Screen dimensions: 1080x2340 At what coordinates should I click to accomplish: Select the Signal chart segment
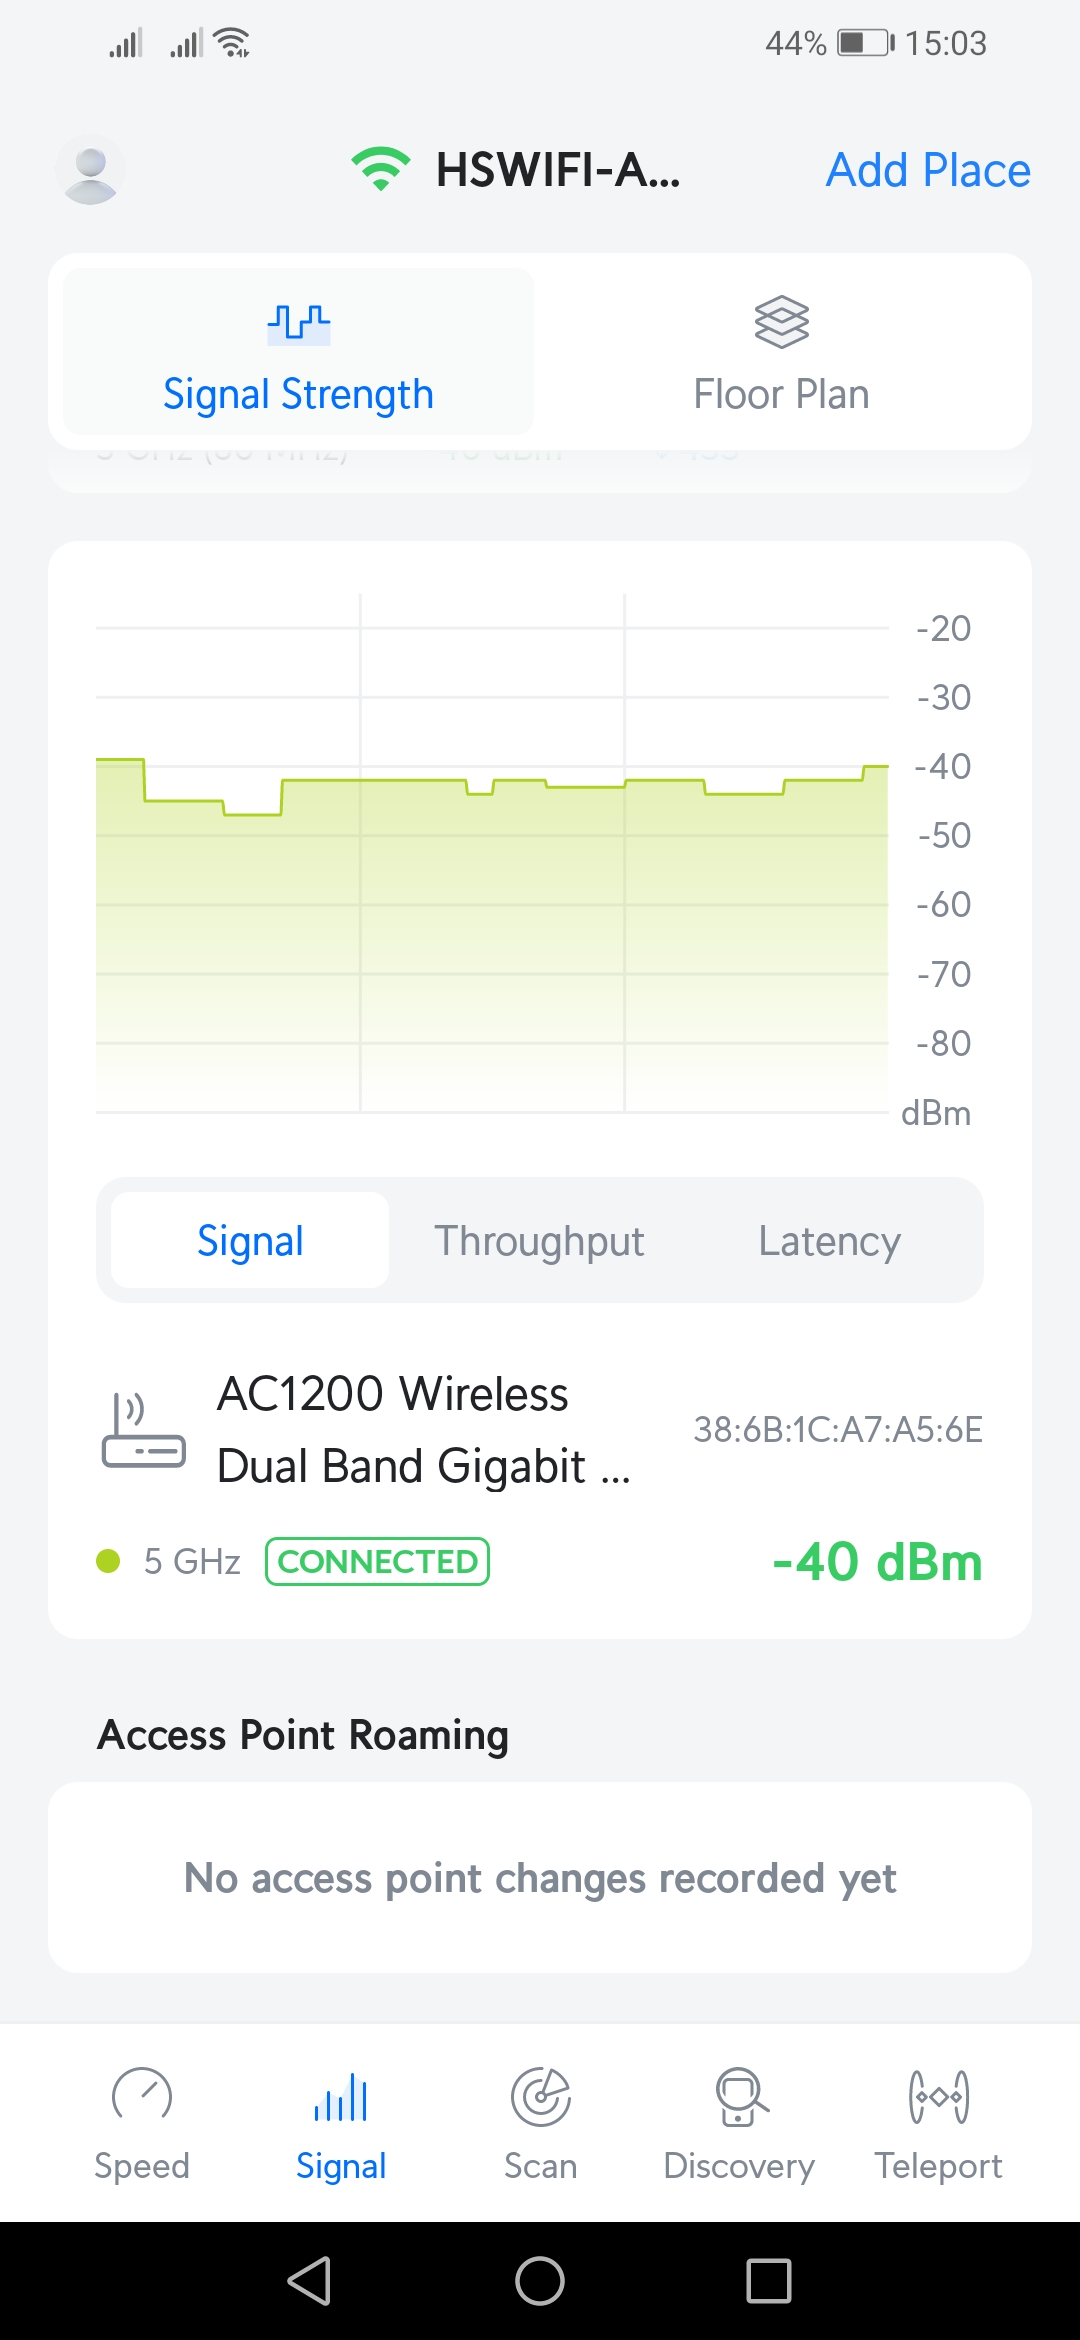pyautogui.click(x=250, y=1241)
